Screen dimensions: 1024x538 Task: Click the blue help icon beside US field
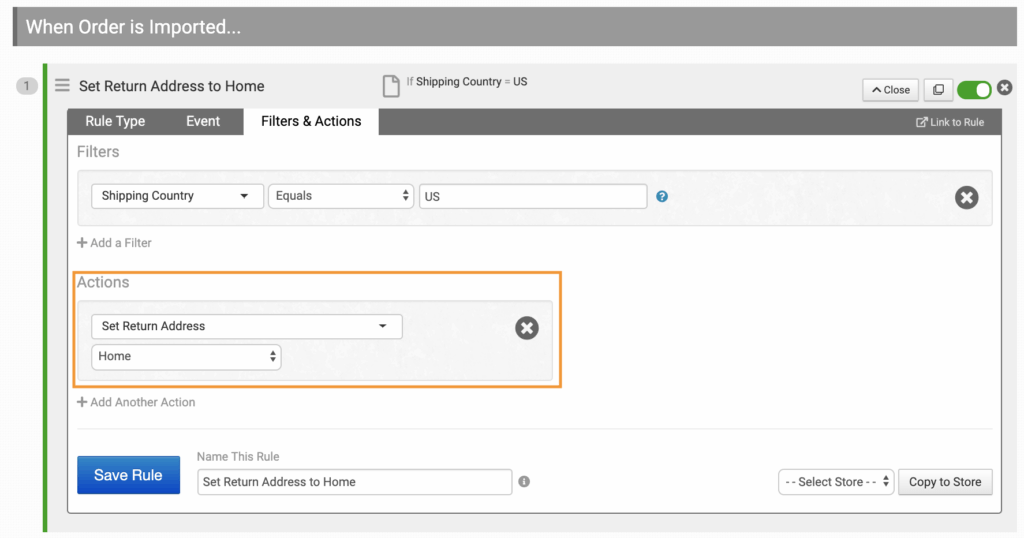pyautogui.click(x=662, y=197)
